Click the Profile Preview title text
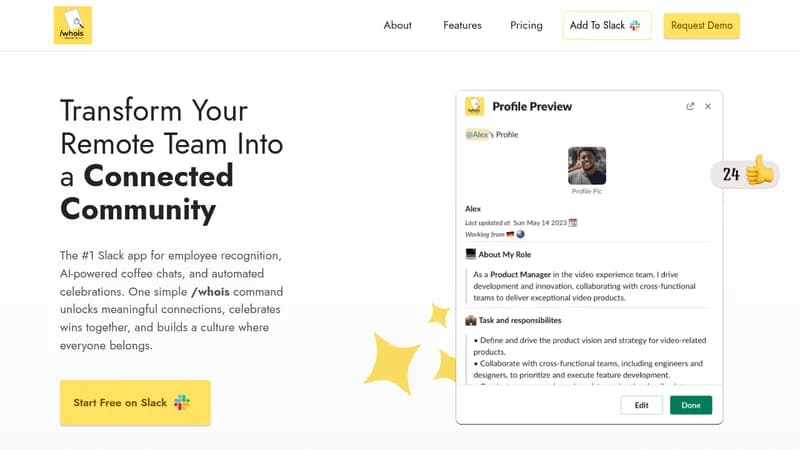The height and width of the screenshot is (450, 800). (x=532, y=107)
